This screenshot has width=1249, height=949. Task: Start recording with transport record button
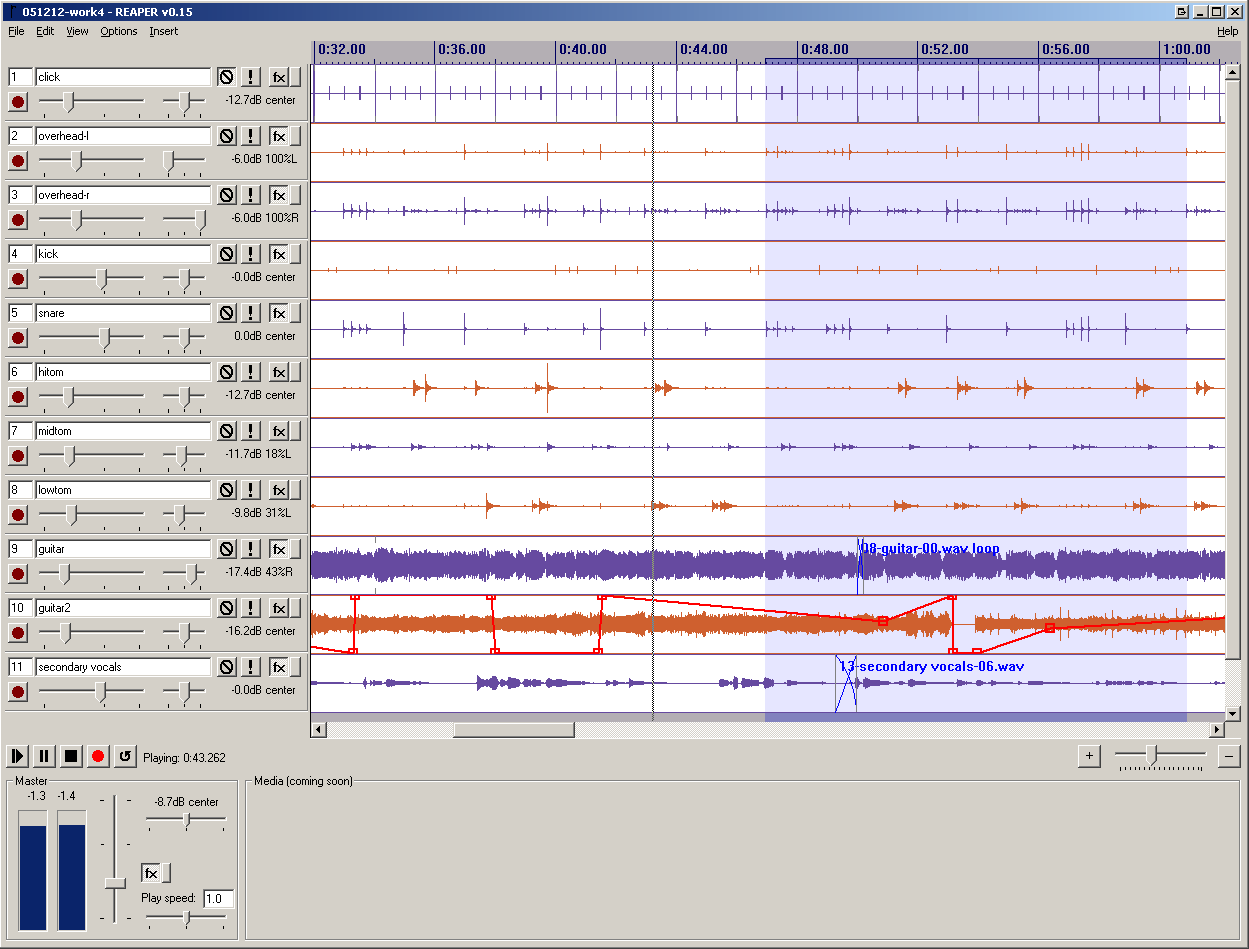coord(98,756)
